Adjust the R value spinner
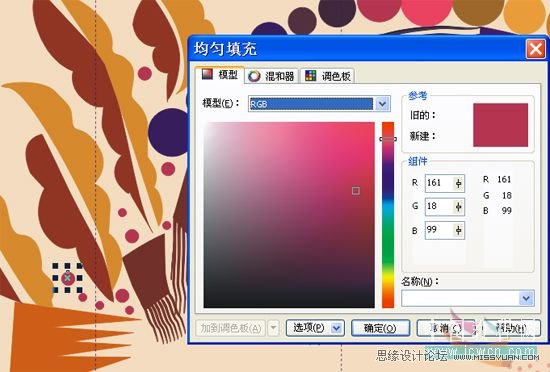 pyautogui.click(x=458, y=183)
